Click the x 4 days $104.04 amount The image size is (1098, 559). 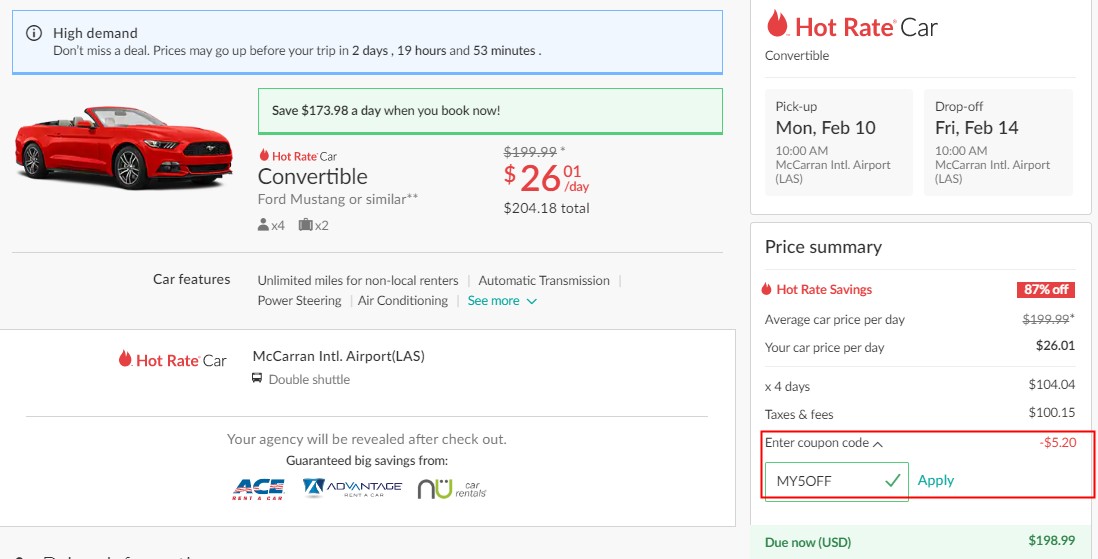tap(1052, 385)
